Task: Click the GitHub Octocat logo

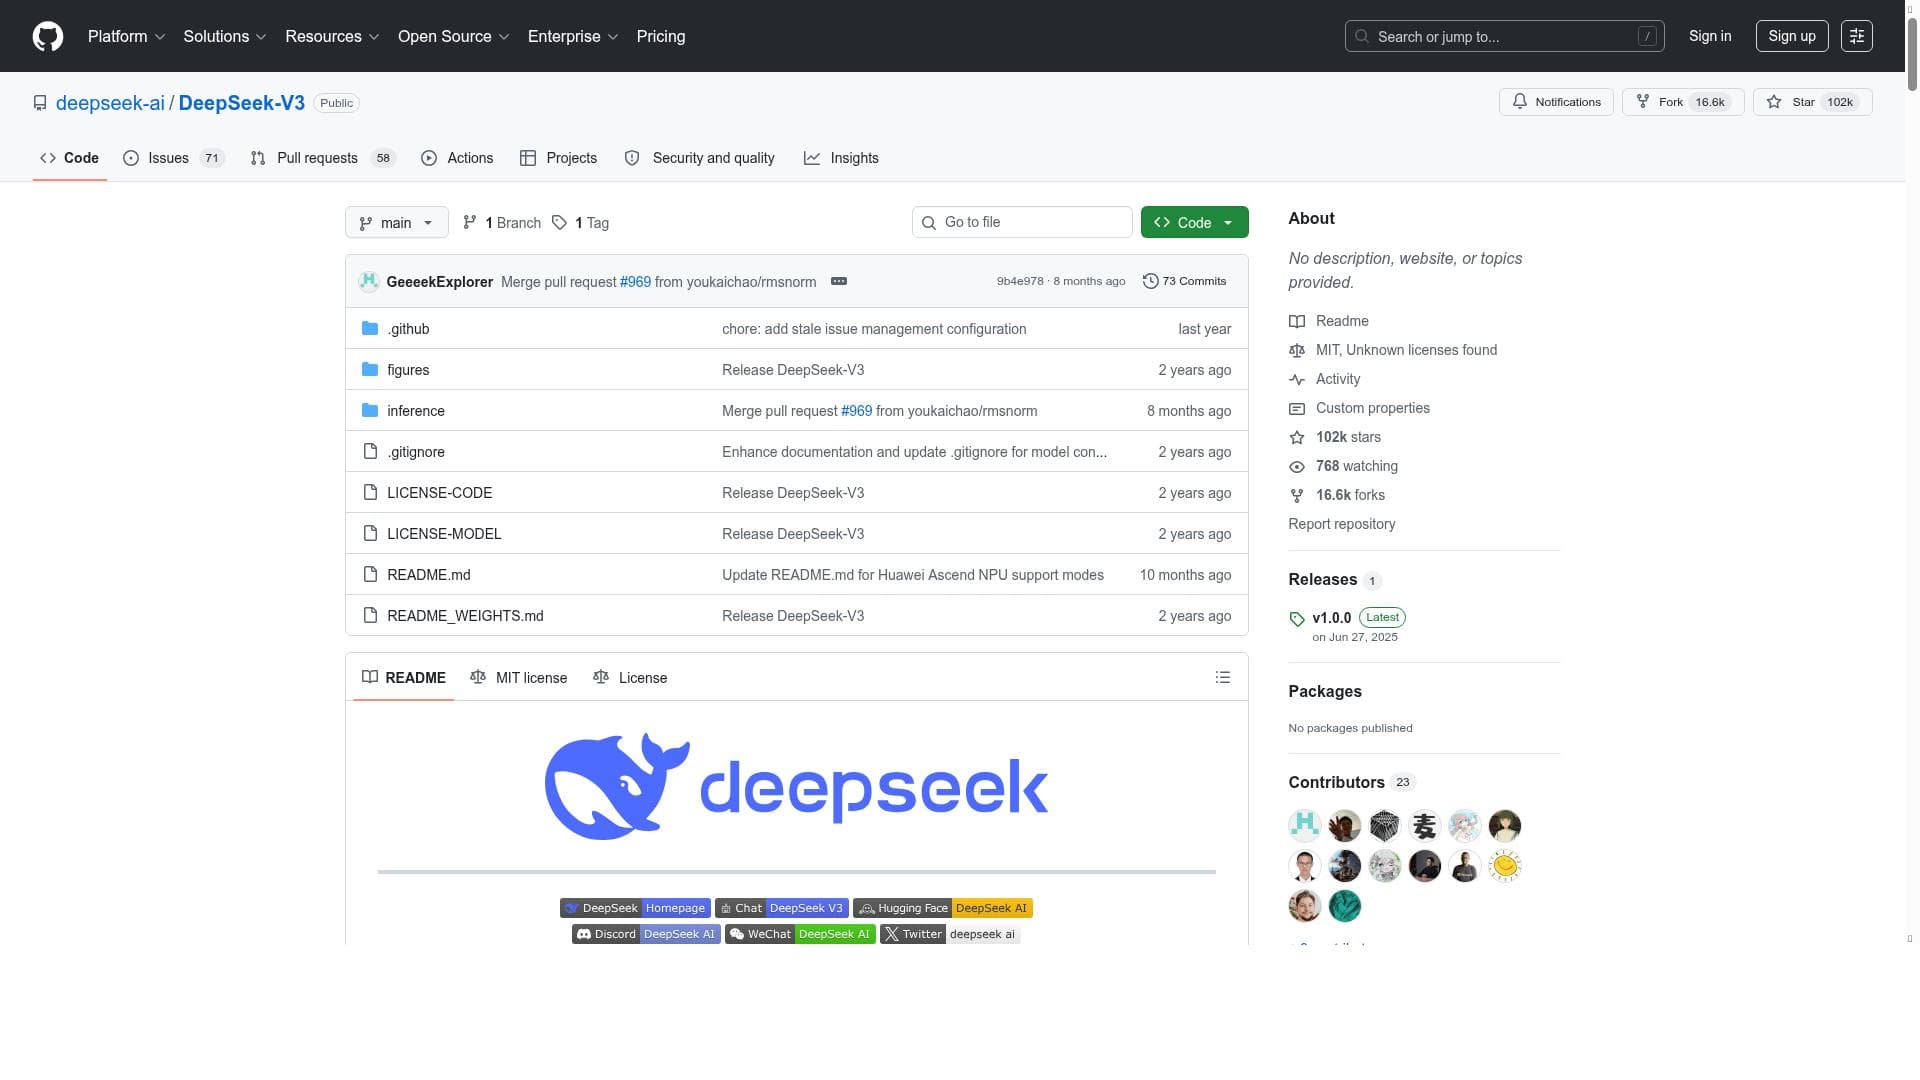Action: [48, 36]
